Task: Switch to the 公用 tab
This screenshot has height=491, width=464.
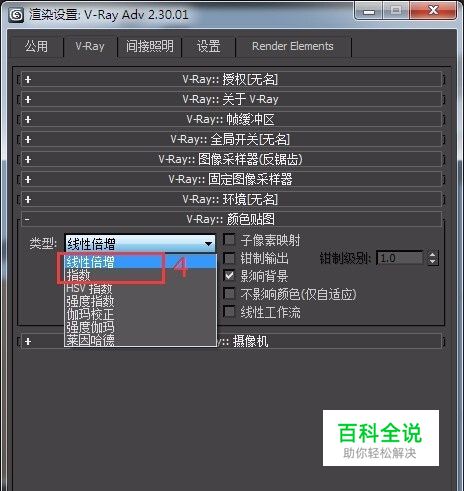Action: pos(37,47)
